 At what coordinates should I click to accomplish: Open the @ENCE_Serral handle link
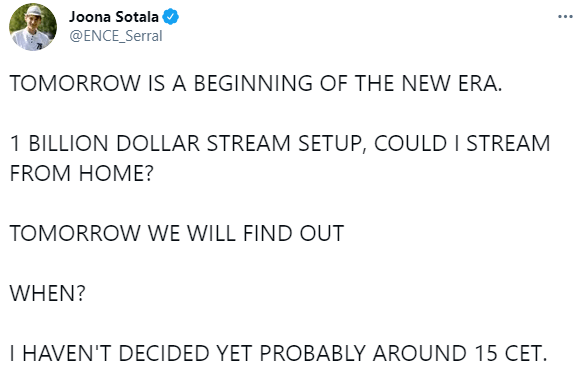click(x=116, y=36)
